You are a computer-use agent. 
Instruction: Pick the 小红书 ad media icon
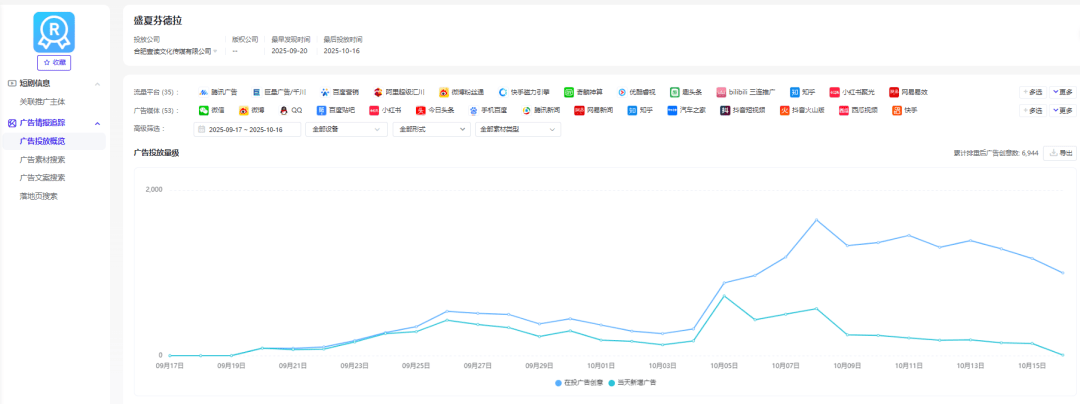pyautogui.click(x=375, y=110)
